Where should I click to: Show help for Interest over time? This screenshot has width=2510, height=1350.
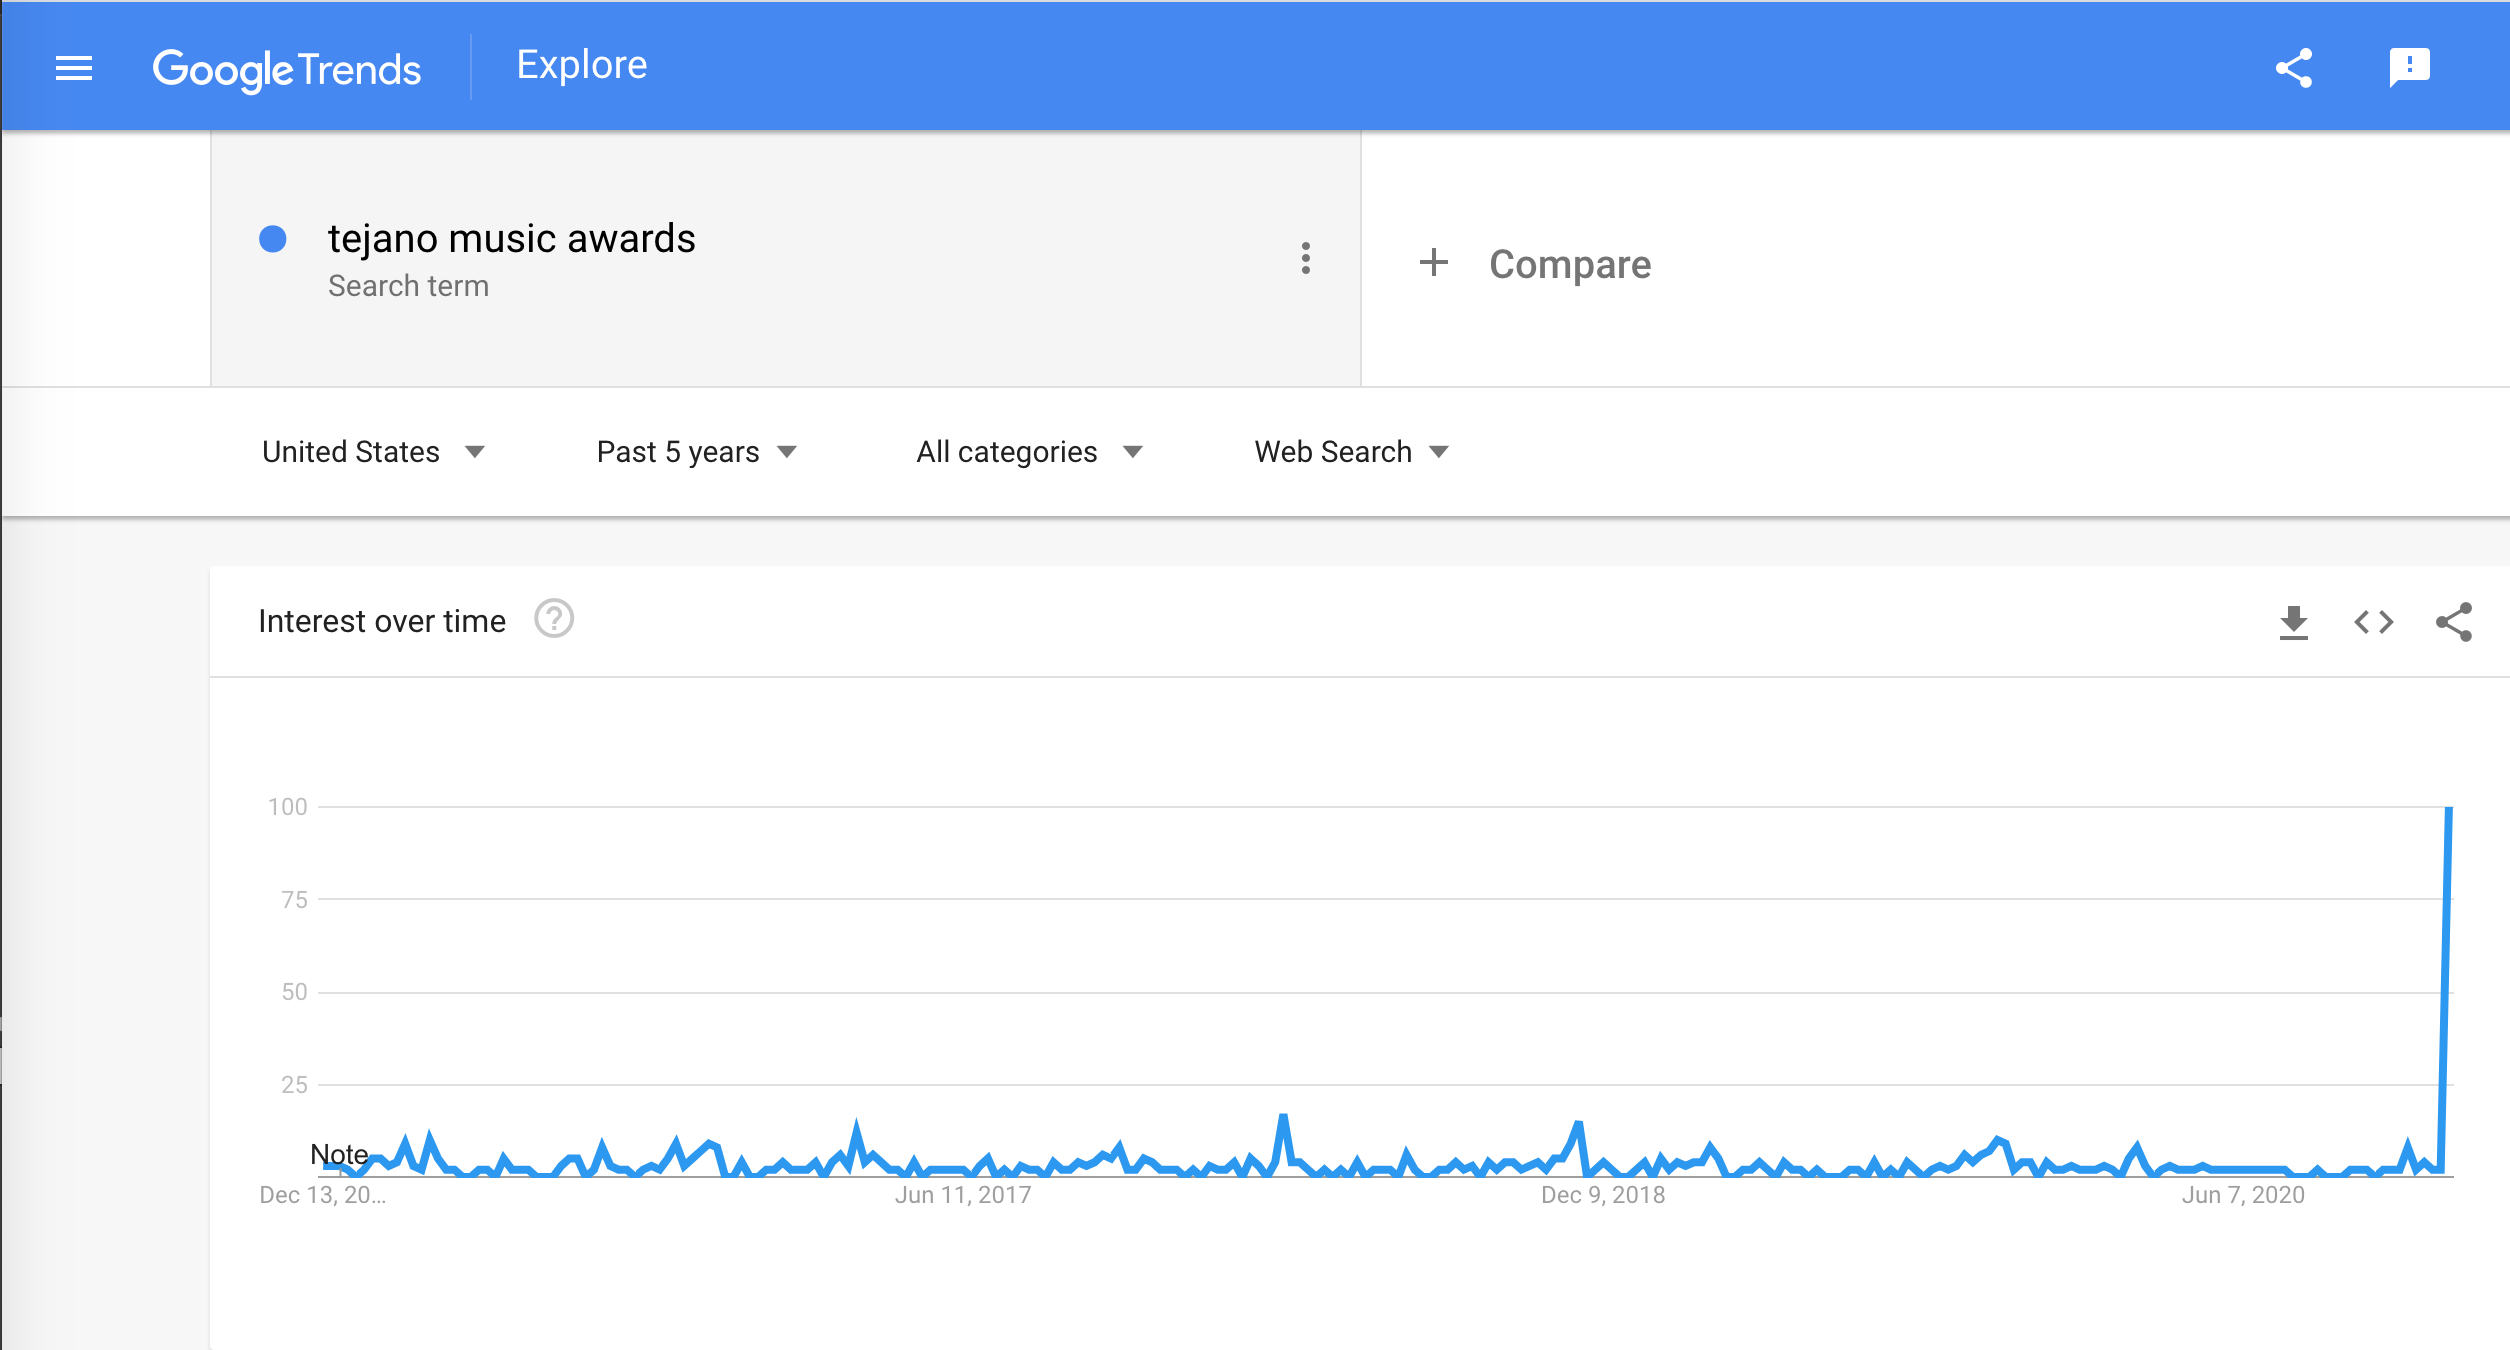point(553,619)
